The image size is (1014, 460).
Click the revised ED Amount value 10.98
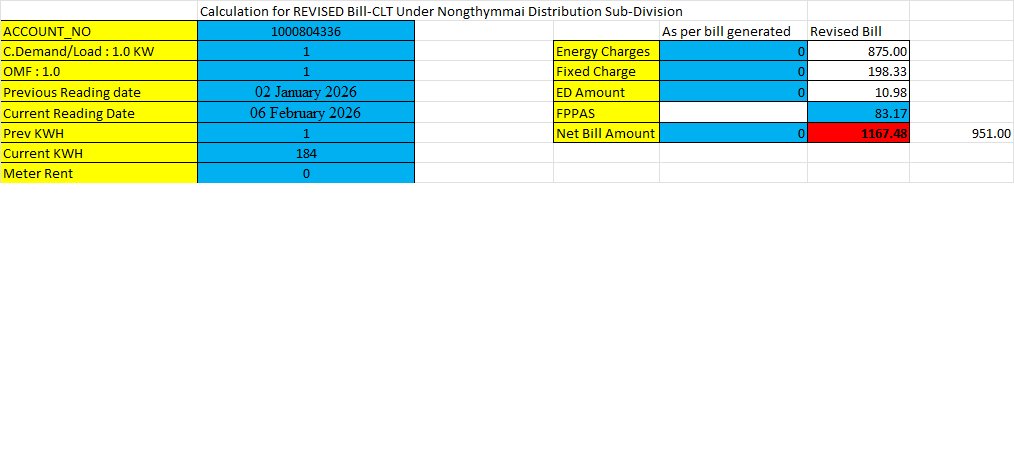click(x=859, y=92)
